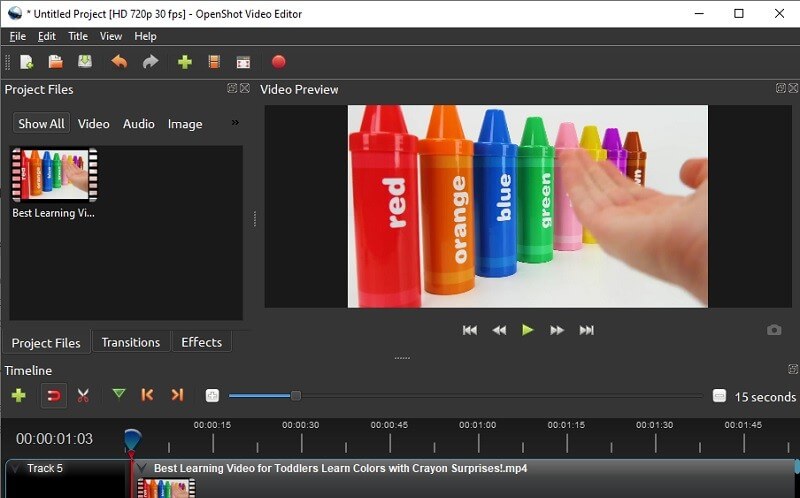Open the Track 5 dropdown arrow

coord(14,468)
